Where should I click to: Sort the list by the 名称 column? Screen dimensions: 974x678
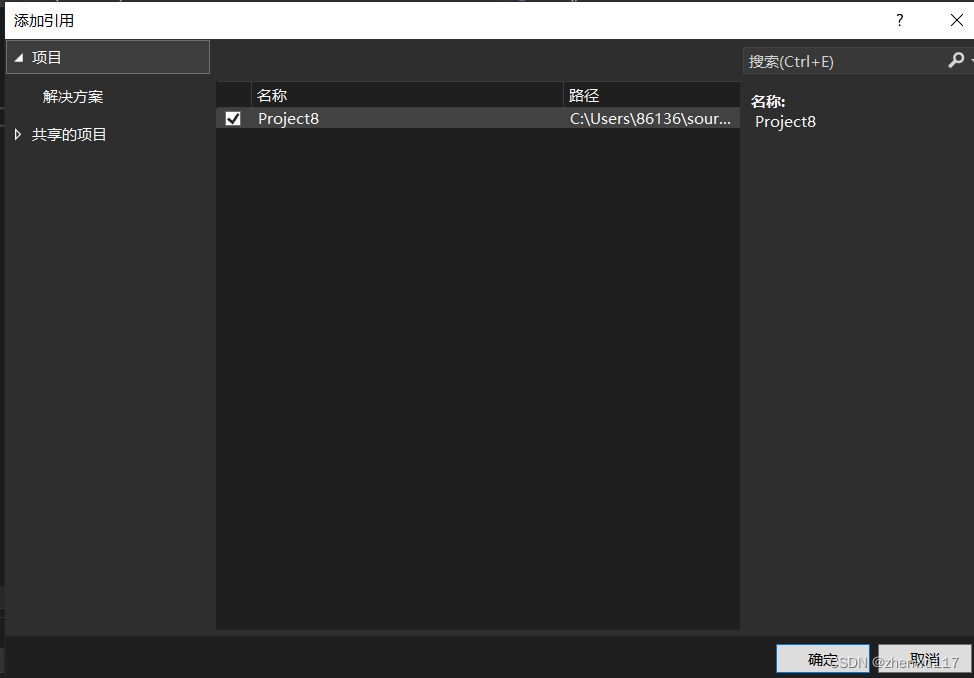pyautogui.click(x=271, y=94)
